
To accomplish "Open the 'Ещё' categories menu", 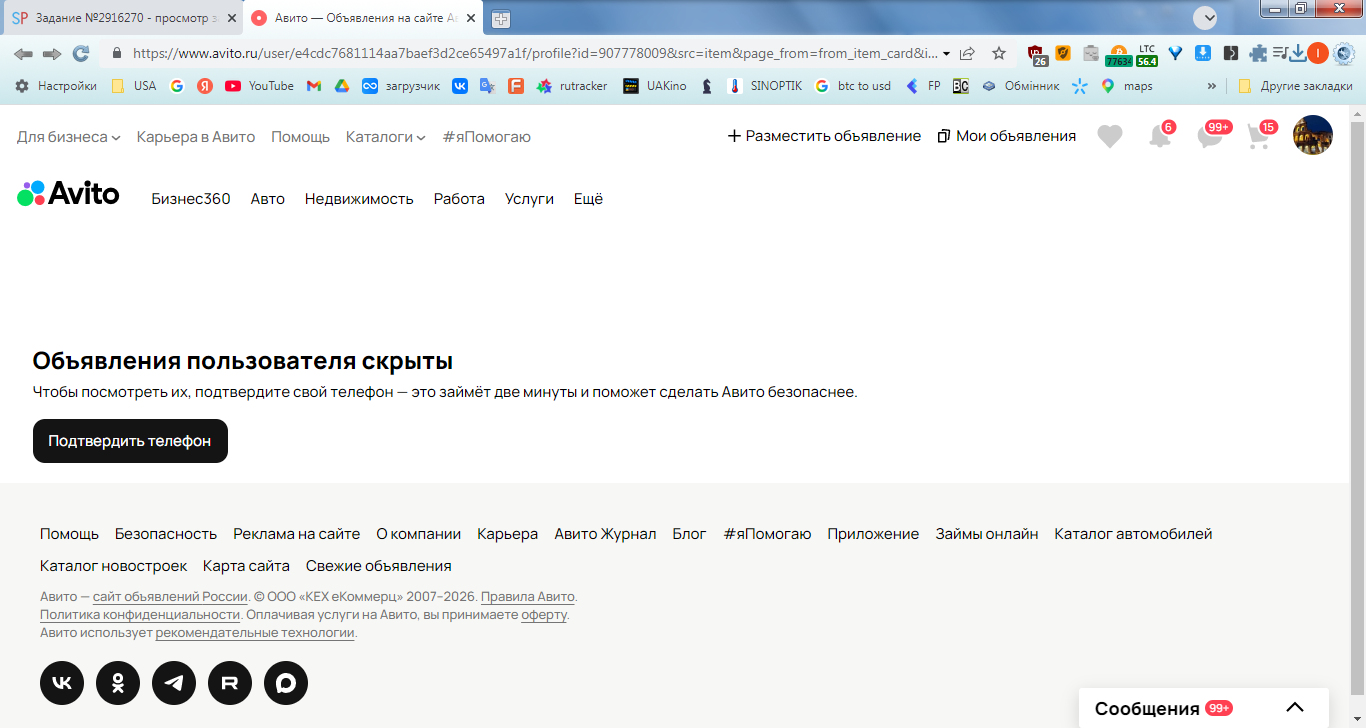I will (589, 199).
